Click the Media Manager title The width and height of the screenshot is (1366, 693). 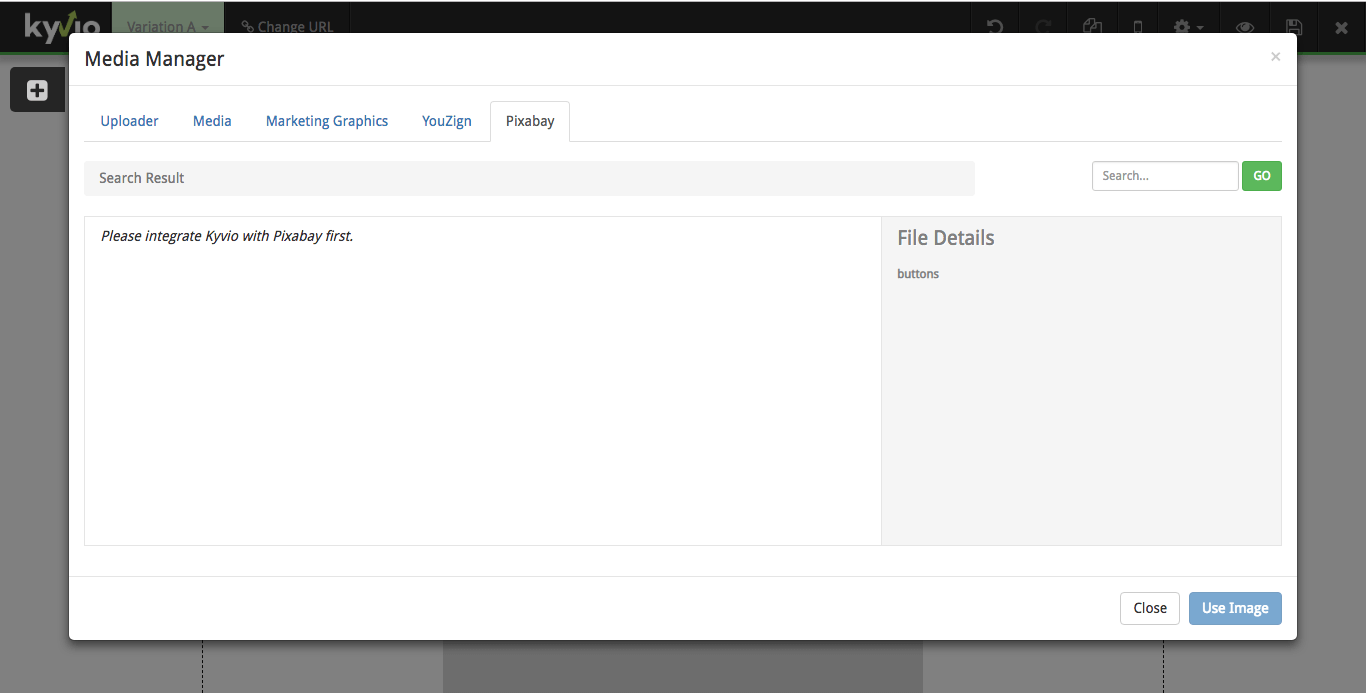[x=154, y=59]
